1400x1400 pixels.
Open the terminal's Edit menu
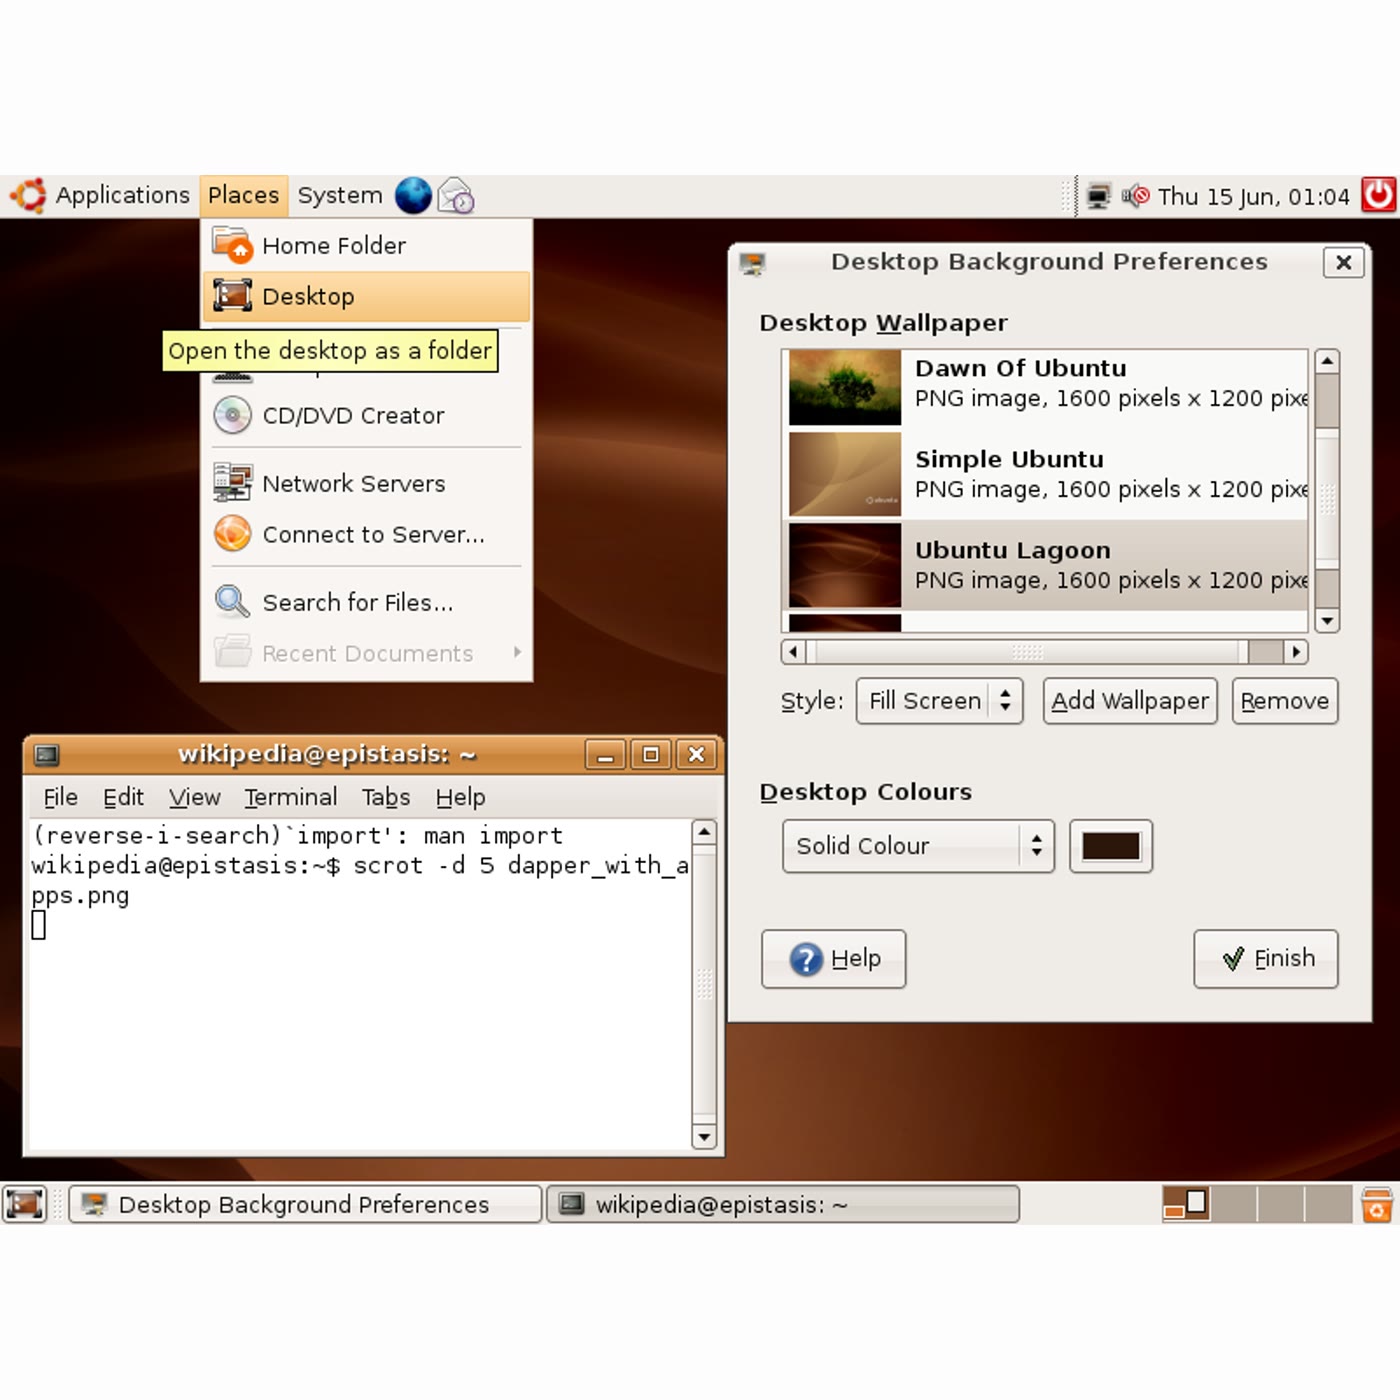pyautogui.click(x=123, y=797)
